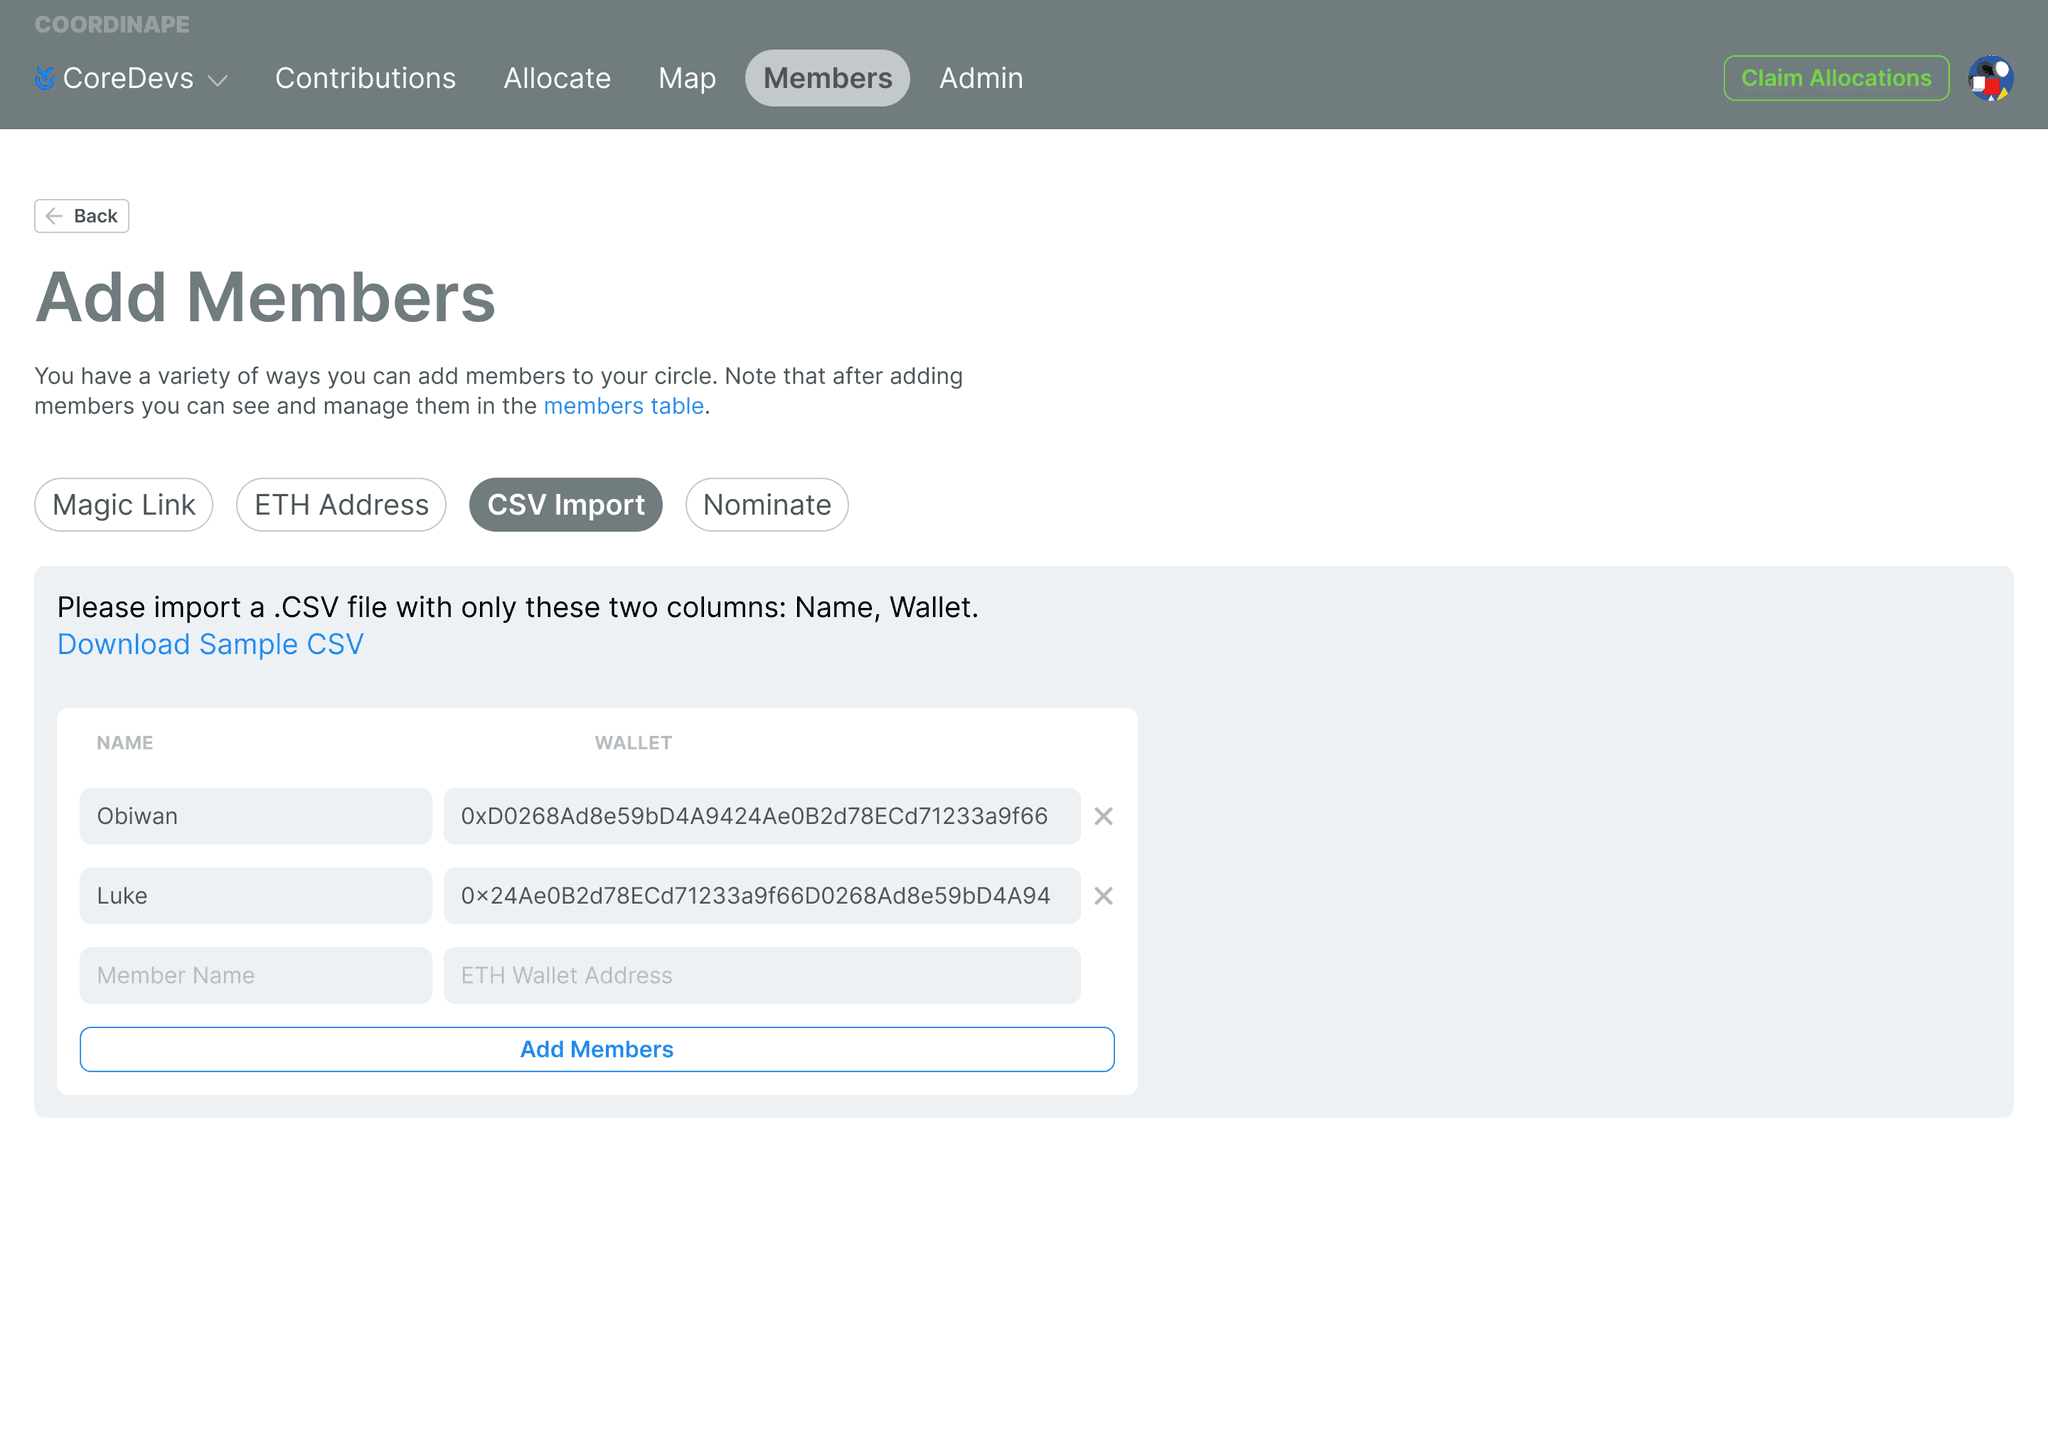The image size is (2048, 1456).
Task: Click Download Sample CSV link
Action: (x=210, y=644)
